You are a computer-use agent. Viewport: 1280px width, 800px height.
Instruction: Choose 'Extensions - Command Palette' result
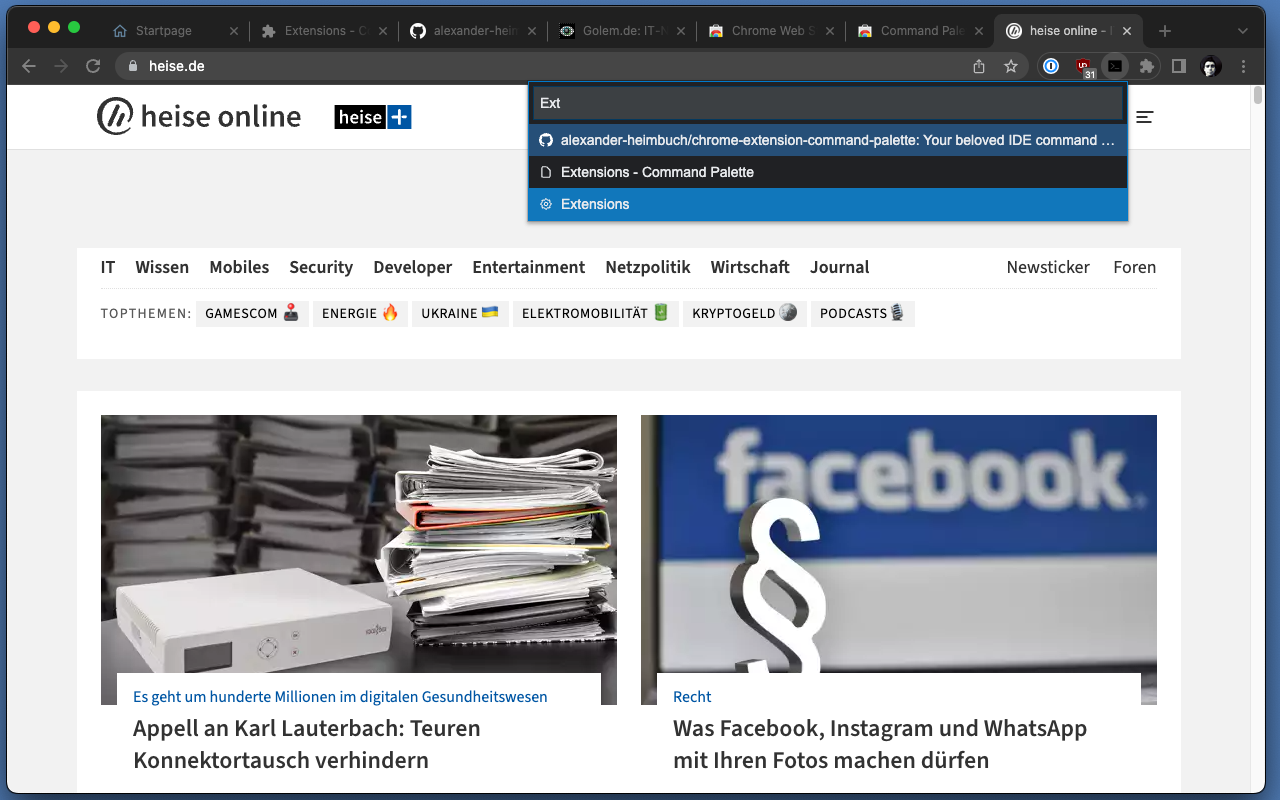point(828,172)
